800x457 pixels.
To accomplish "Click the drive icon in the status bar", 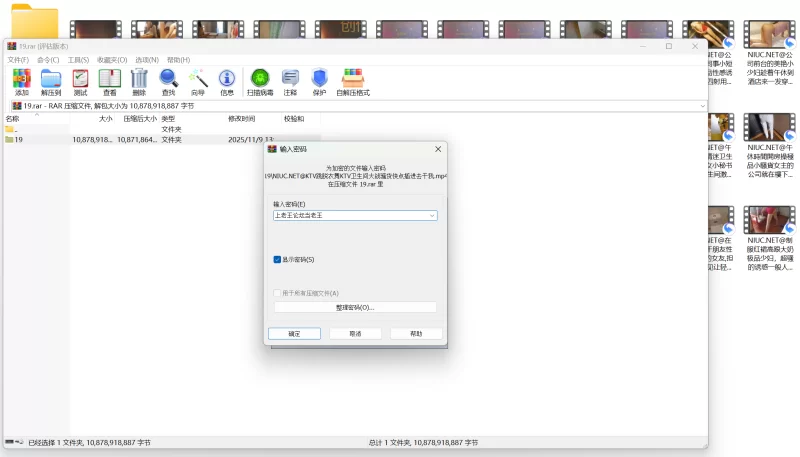I will 10,442.
